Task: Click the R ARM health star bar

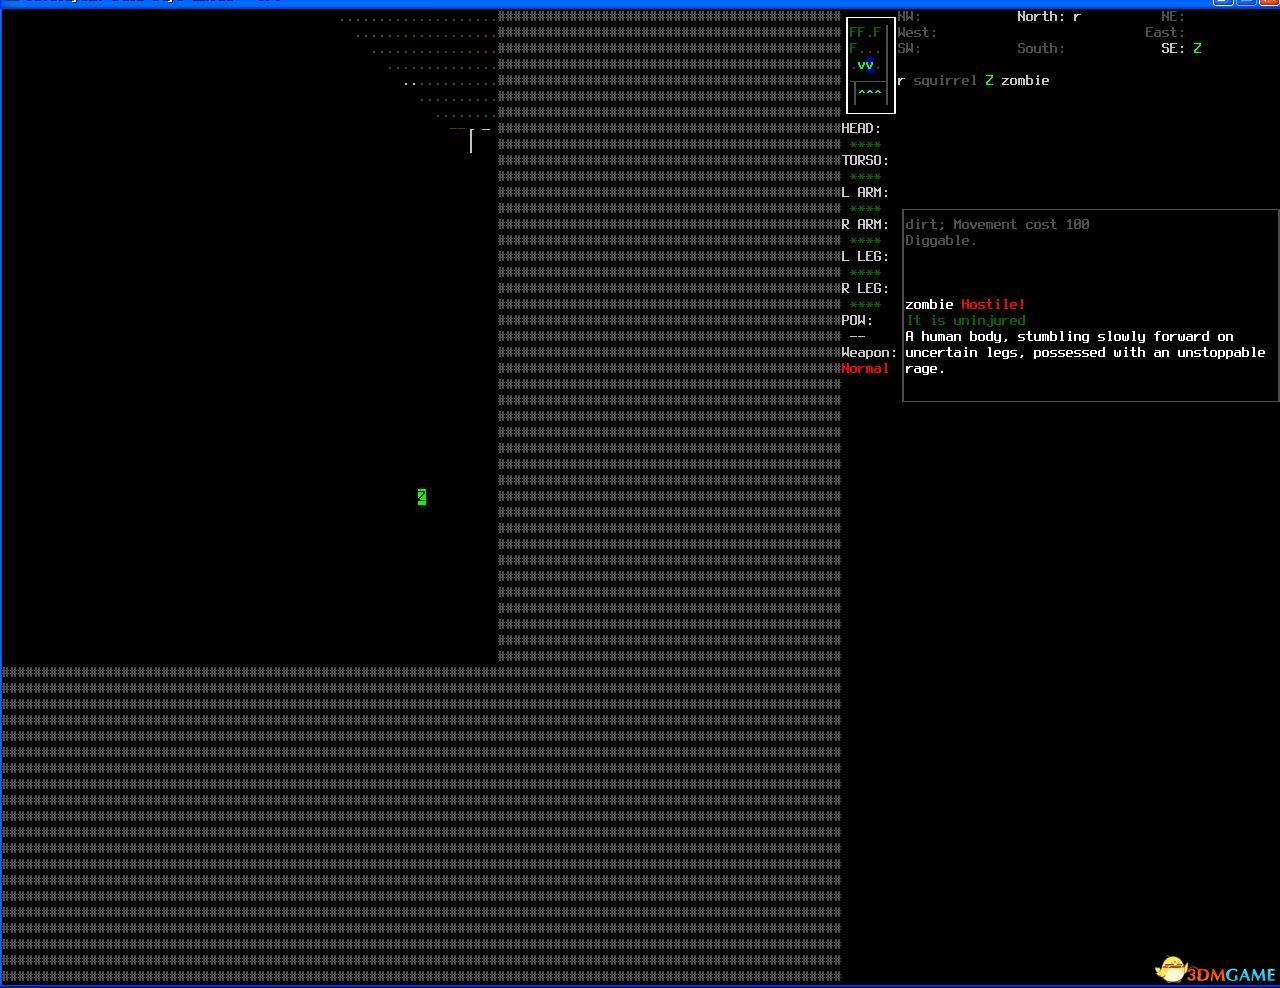Action: pyautogui.click(x=865, y=241)
